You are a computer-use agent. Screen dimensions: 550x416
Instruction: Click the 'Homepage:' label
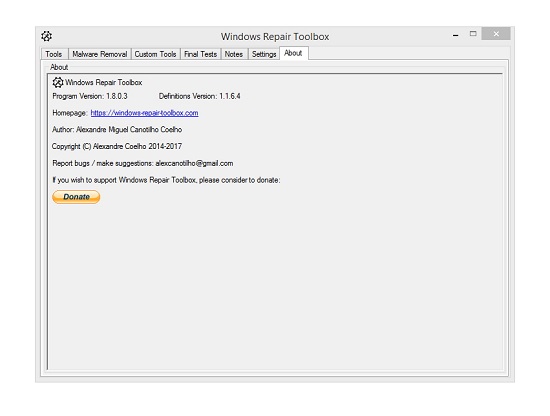click(70, 113)
